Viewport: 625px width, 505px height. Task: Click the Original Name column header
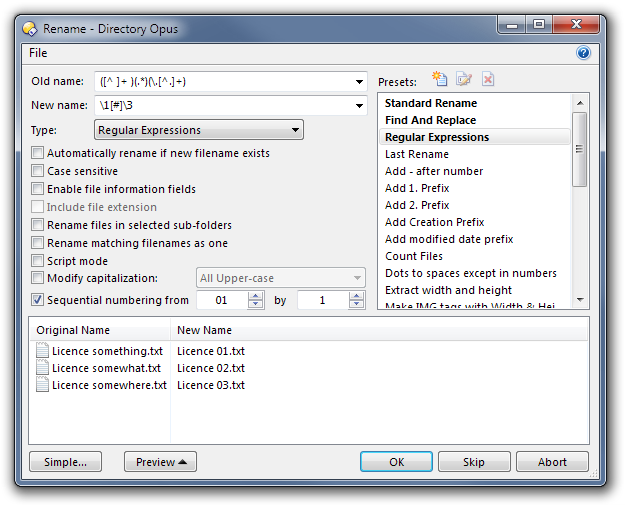(x=100, y=330)
